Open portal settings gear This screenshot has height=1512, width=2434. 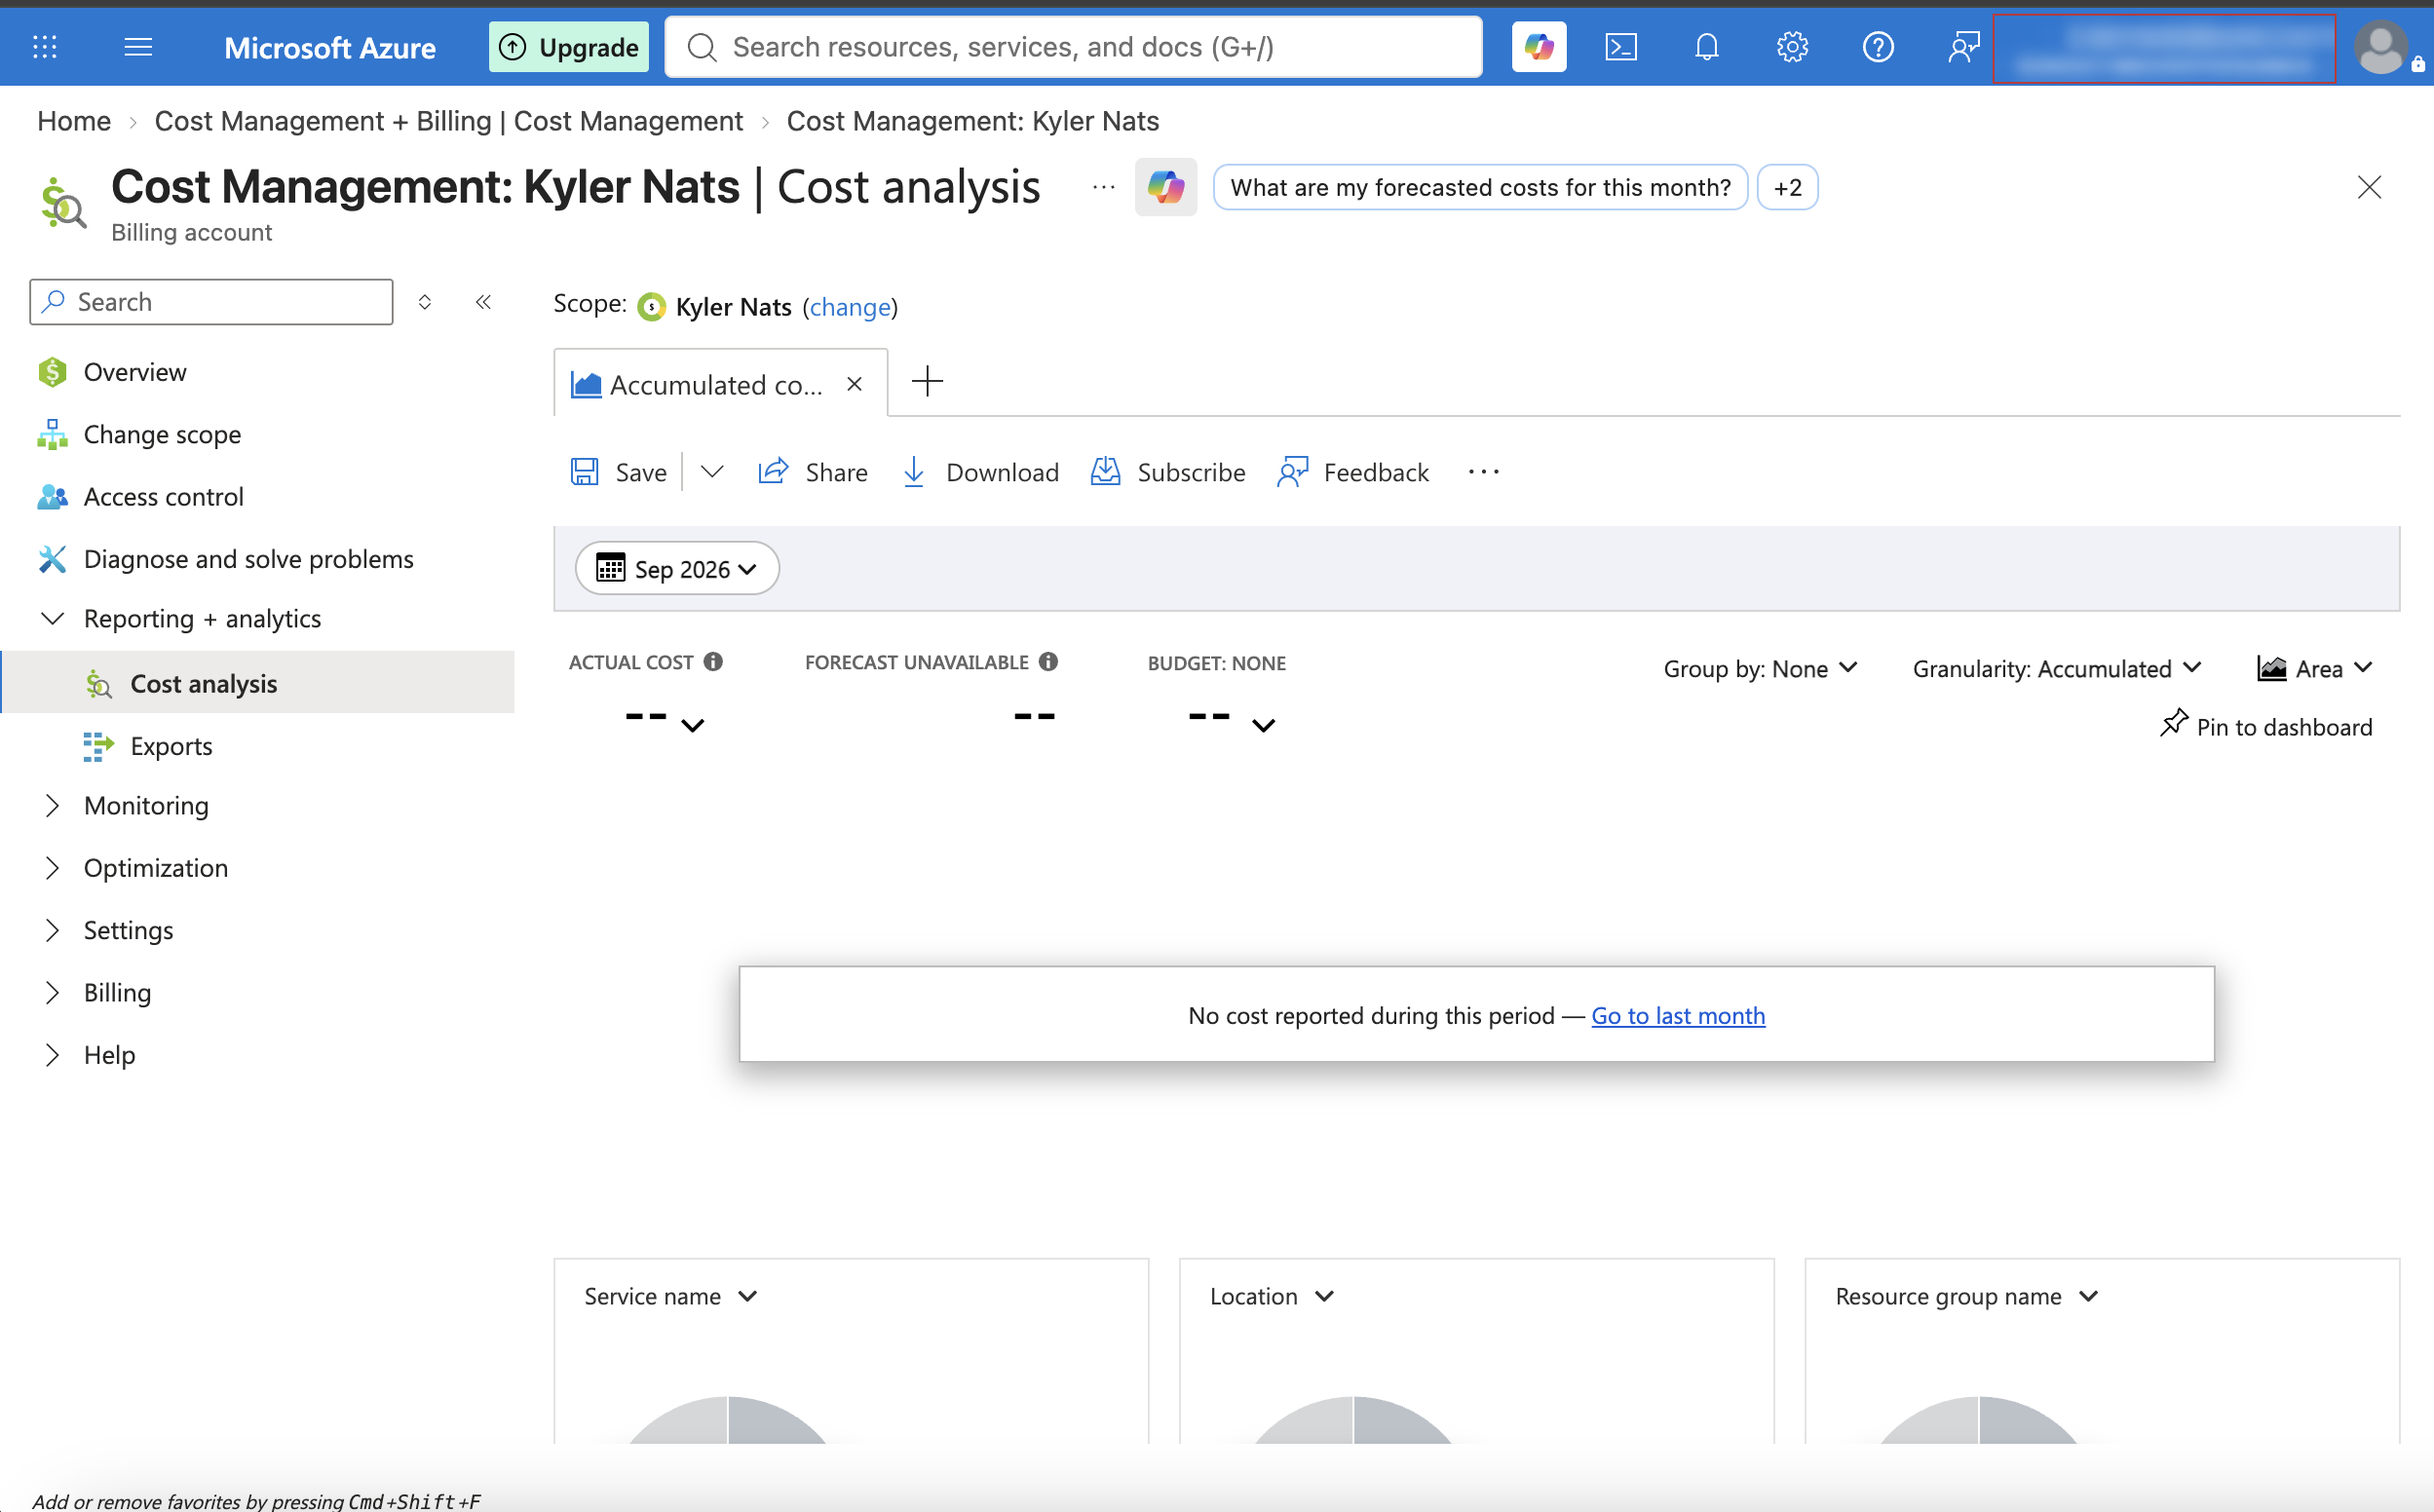tap(1792, 47)
